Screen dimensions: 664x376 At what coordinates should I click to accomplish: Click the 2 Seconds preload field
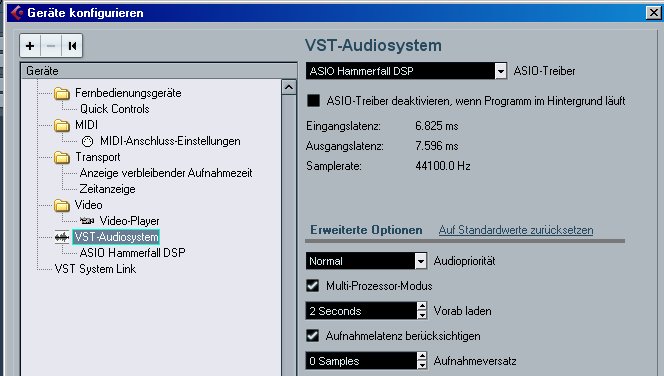click(361, 311)
